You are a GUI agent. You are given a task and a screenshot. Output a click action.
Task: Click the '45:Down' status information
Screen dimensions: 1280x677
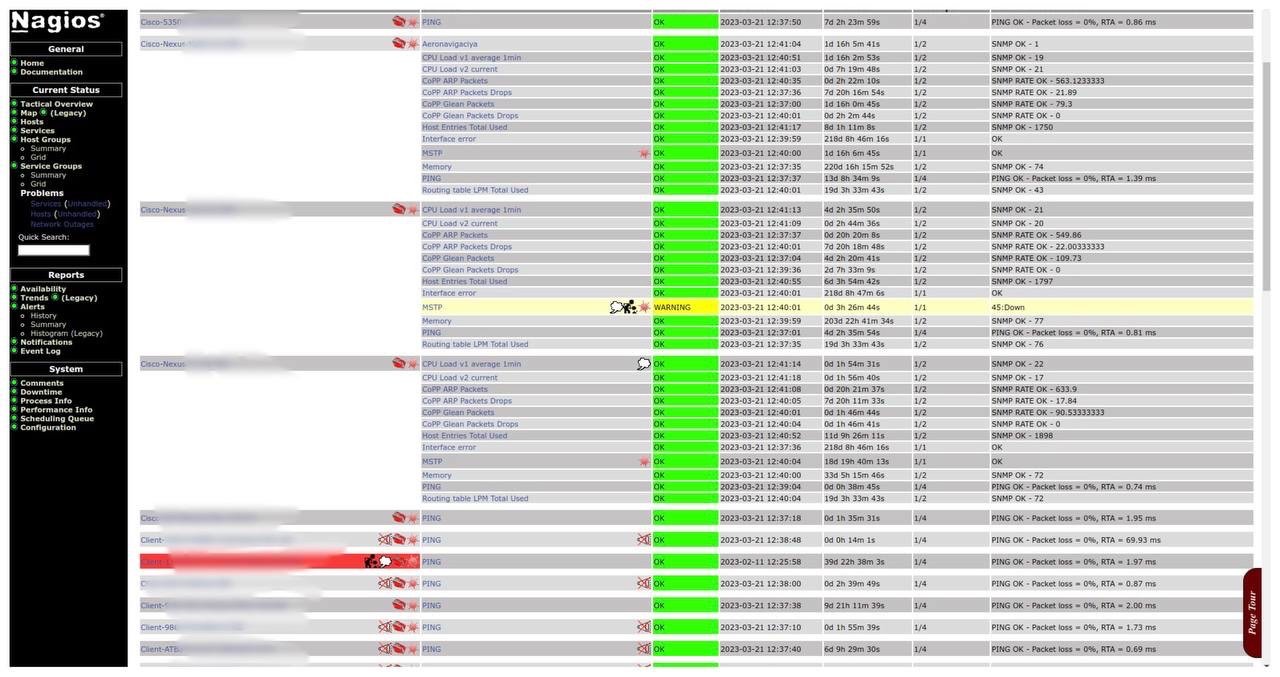coord(1008,308)
